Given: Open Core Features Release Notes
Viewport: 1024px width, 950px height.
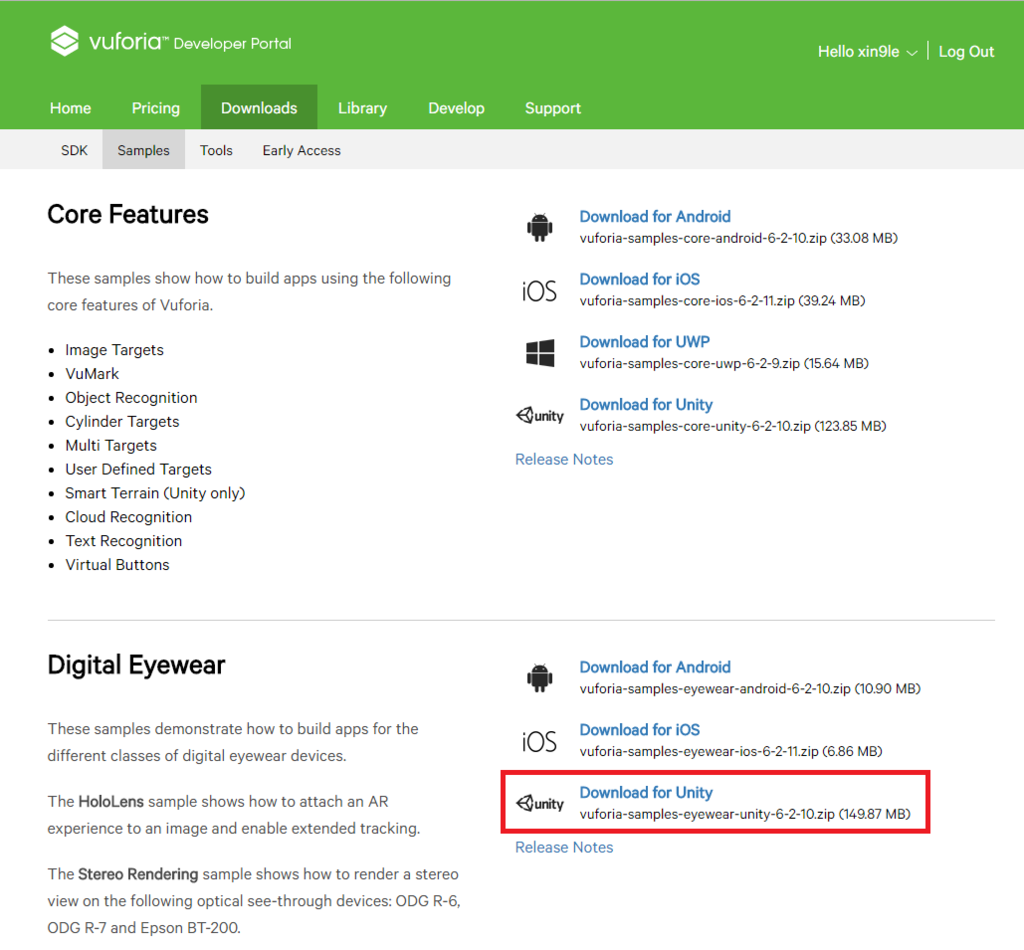Looking at the screenshot, I should (564, 459).
